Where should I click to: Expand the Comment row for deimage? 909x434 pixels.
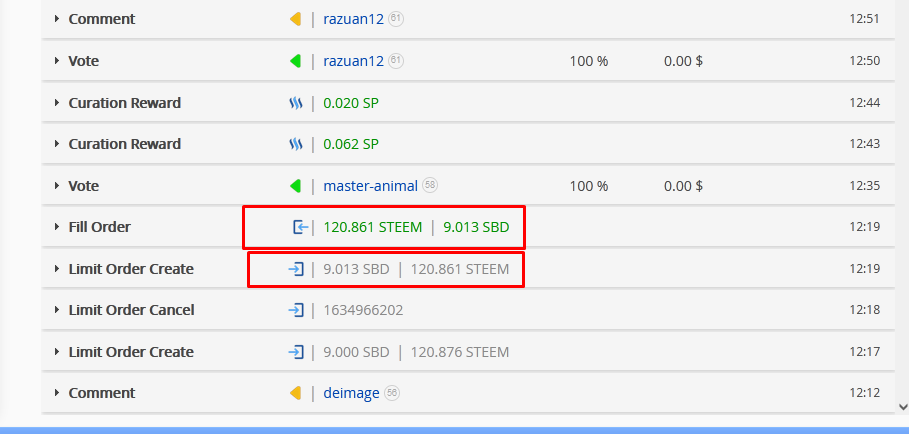click(57, 393)
